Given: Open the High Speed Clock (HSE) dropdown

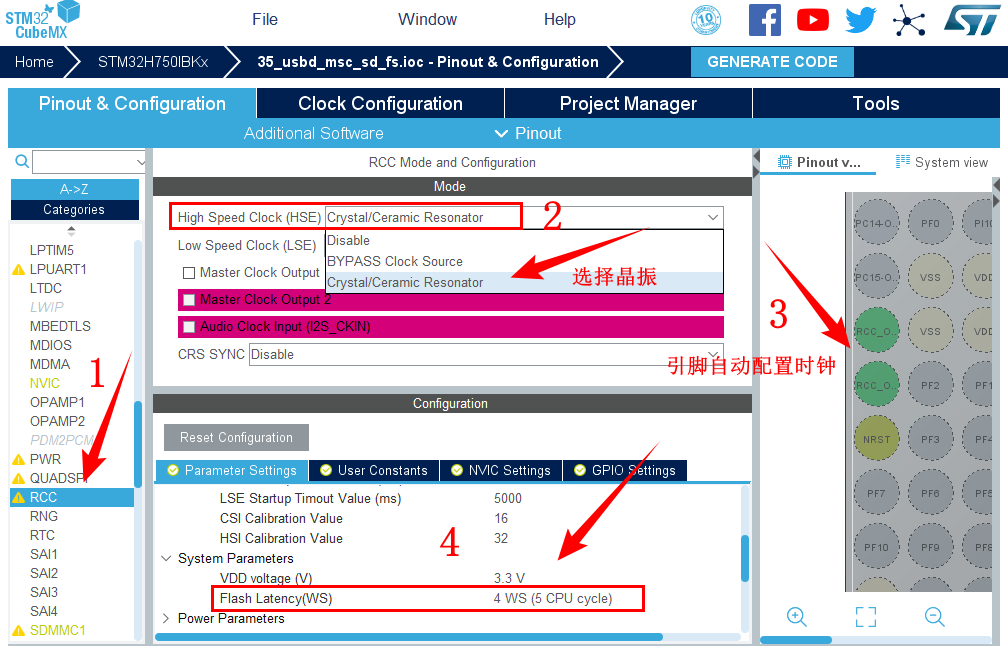Looking at the screenshot, I should 523,217.
